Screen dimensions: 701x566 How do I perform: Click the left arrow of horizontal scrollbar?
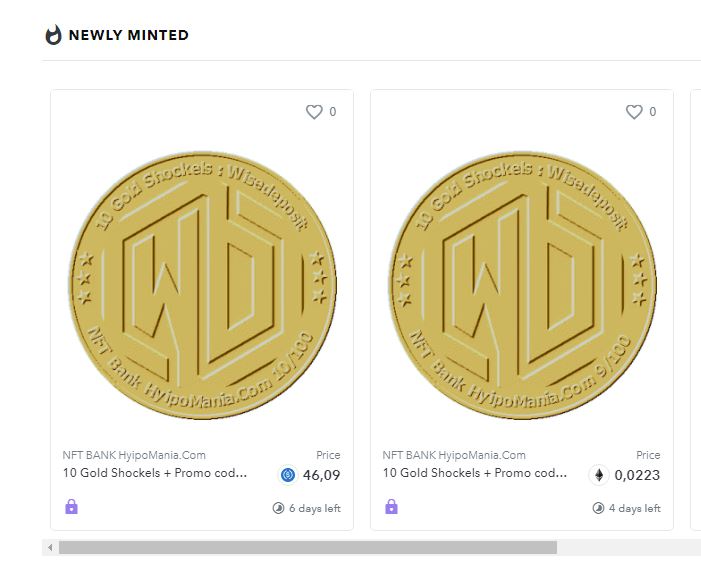47,547
